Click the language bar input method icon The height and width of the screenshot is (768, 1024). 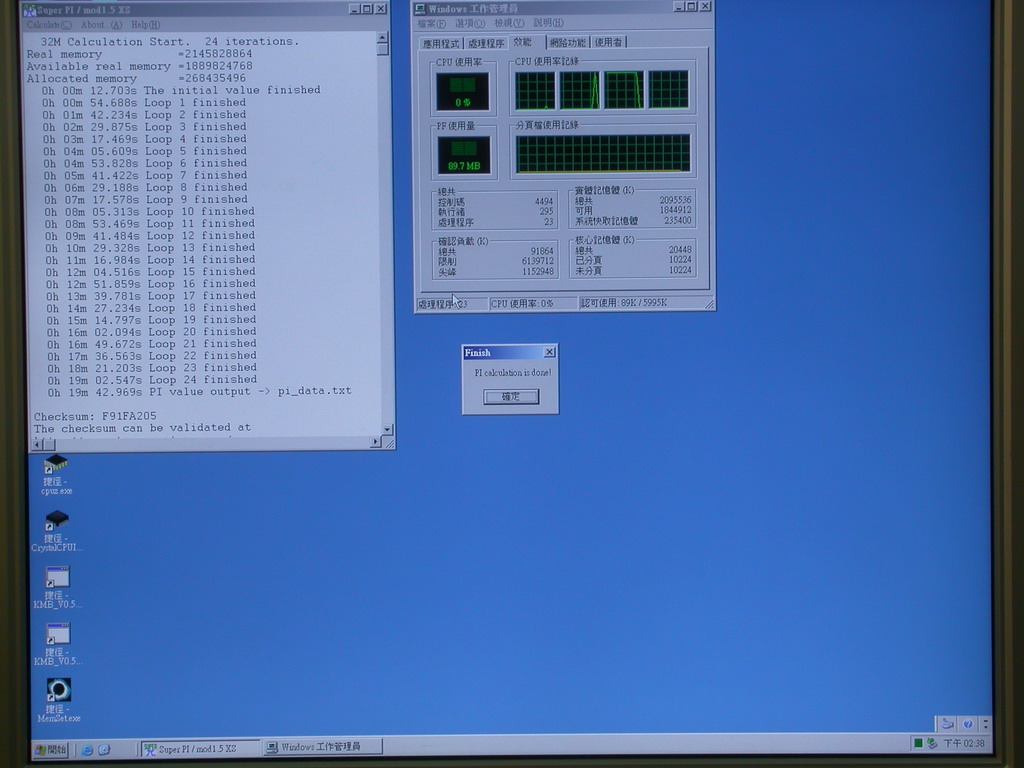click(x=947, y=723)
